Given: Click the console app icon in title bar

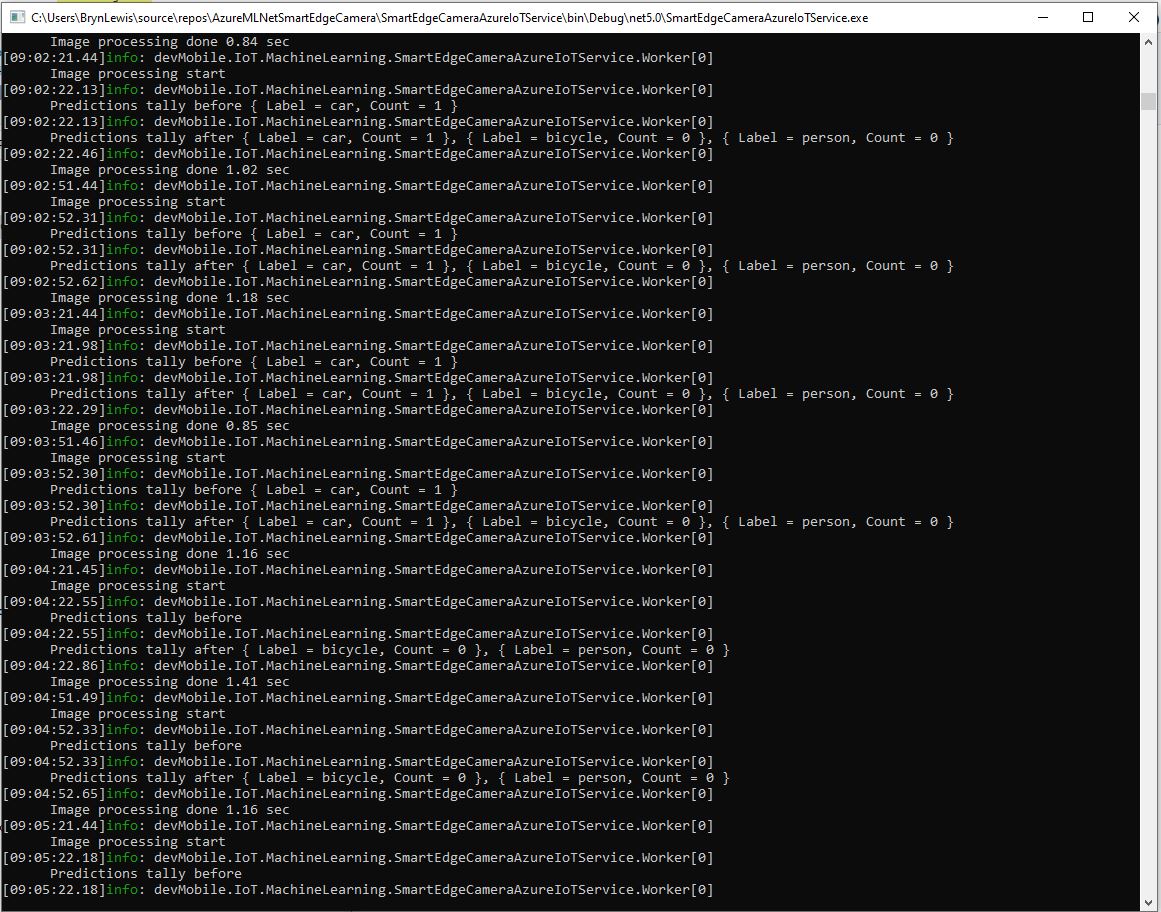Looking at the screenshot, I should pyautogui.click(x=15, y=17).
